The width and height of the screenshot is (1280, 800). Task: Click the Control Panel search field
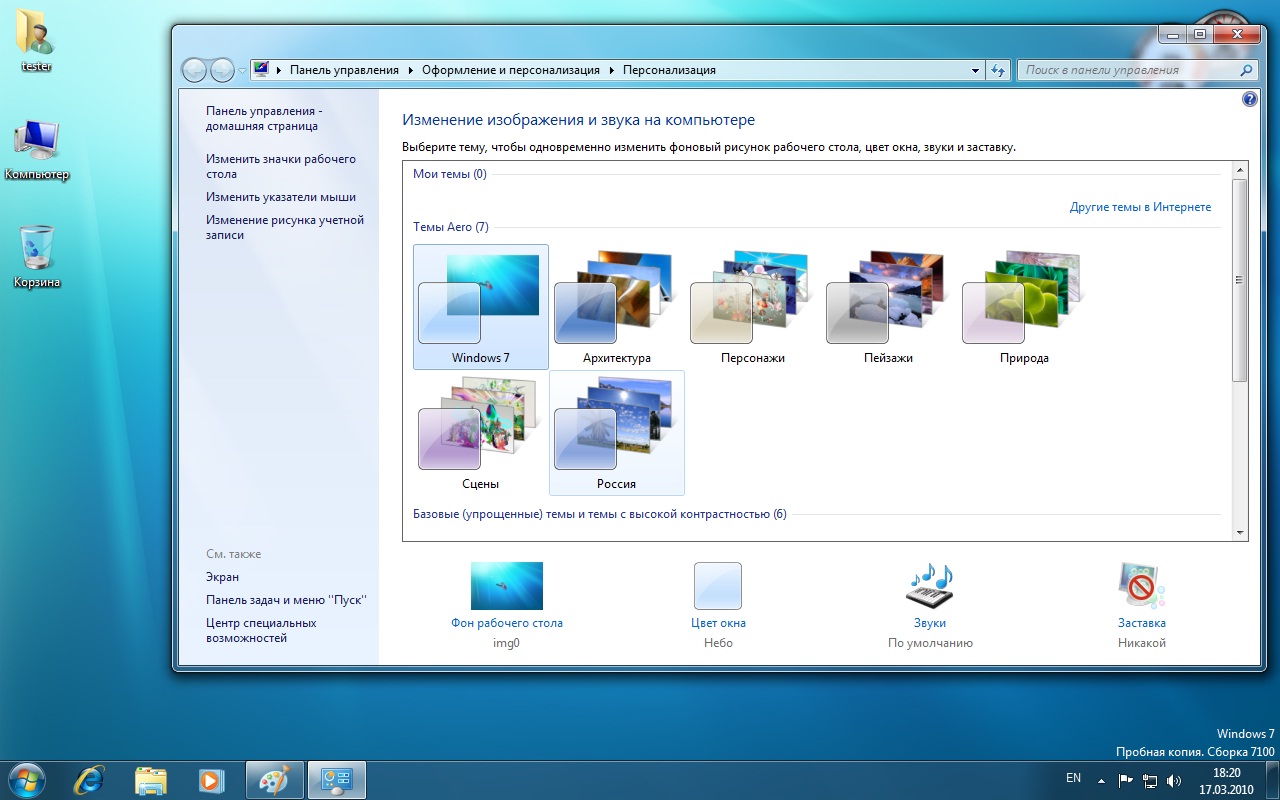click(x=1137, y=70)
